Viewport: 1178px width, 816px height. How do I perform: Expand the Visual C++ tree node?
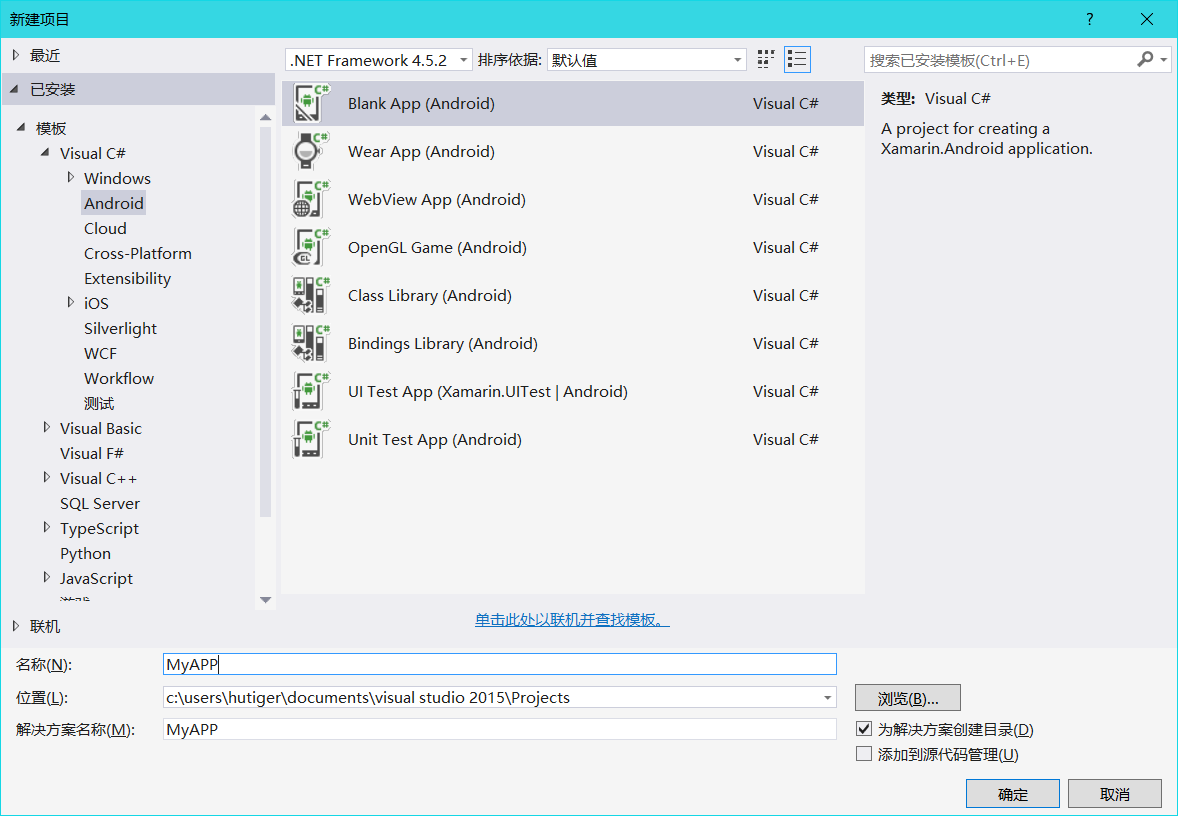47,477
